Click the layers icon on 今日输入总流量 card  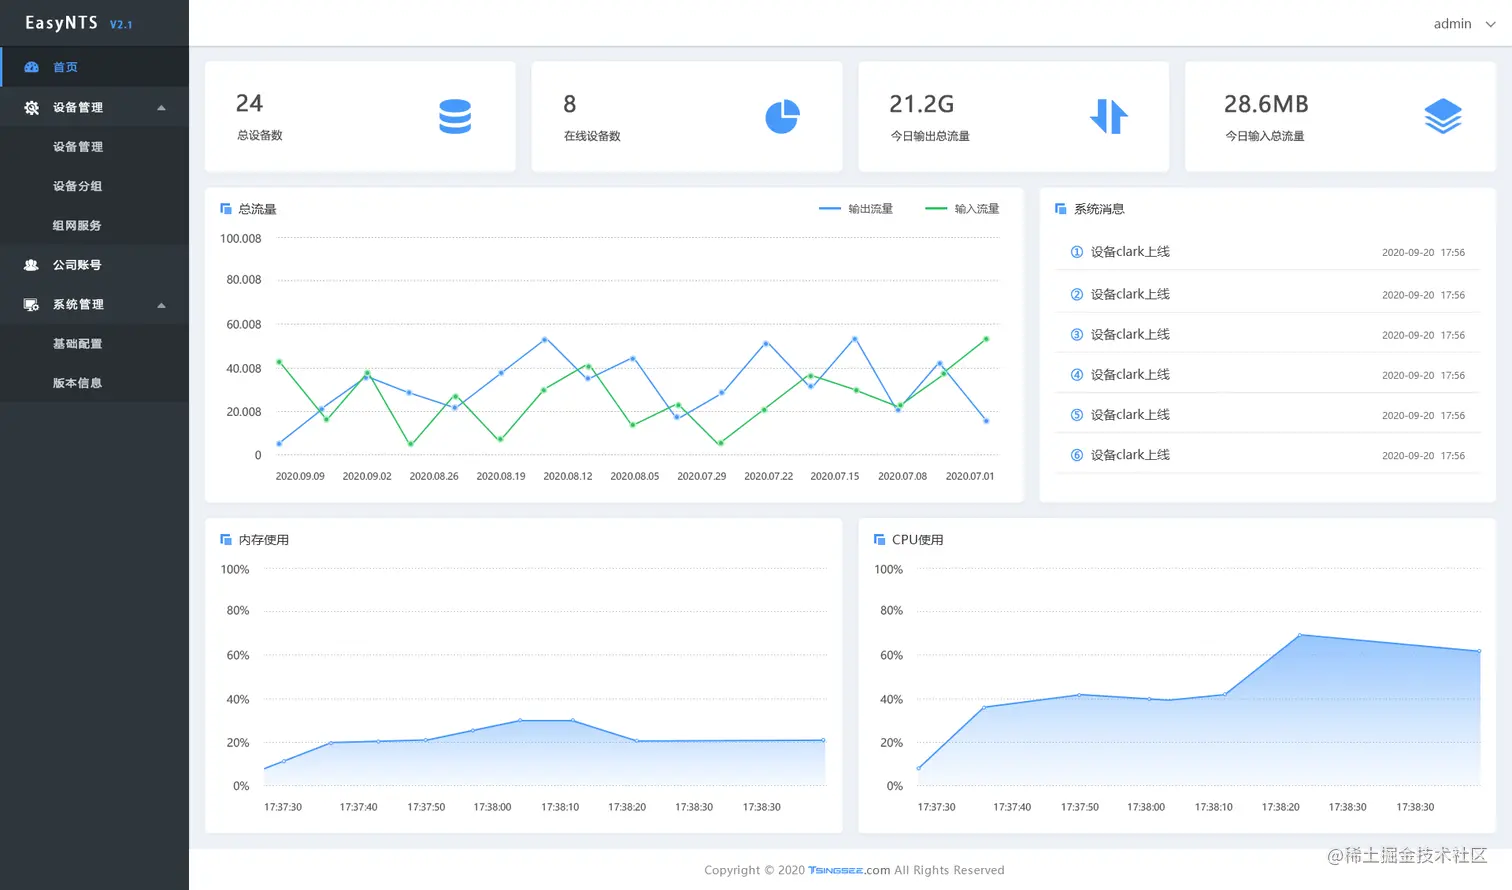1443,116
